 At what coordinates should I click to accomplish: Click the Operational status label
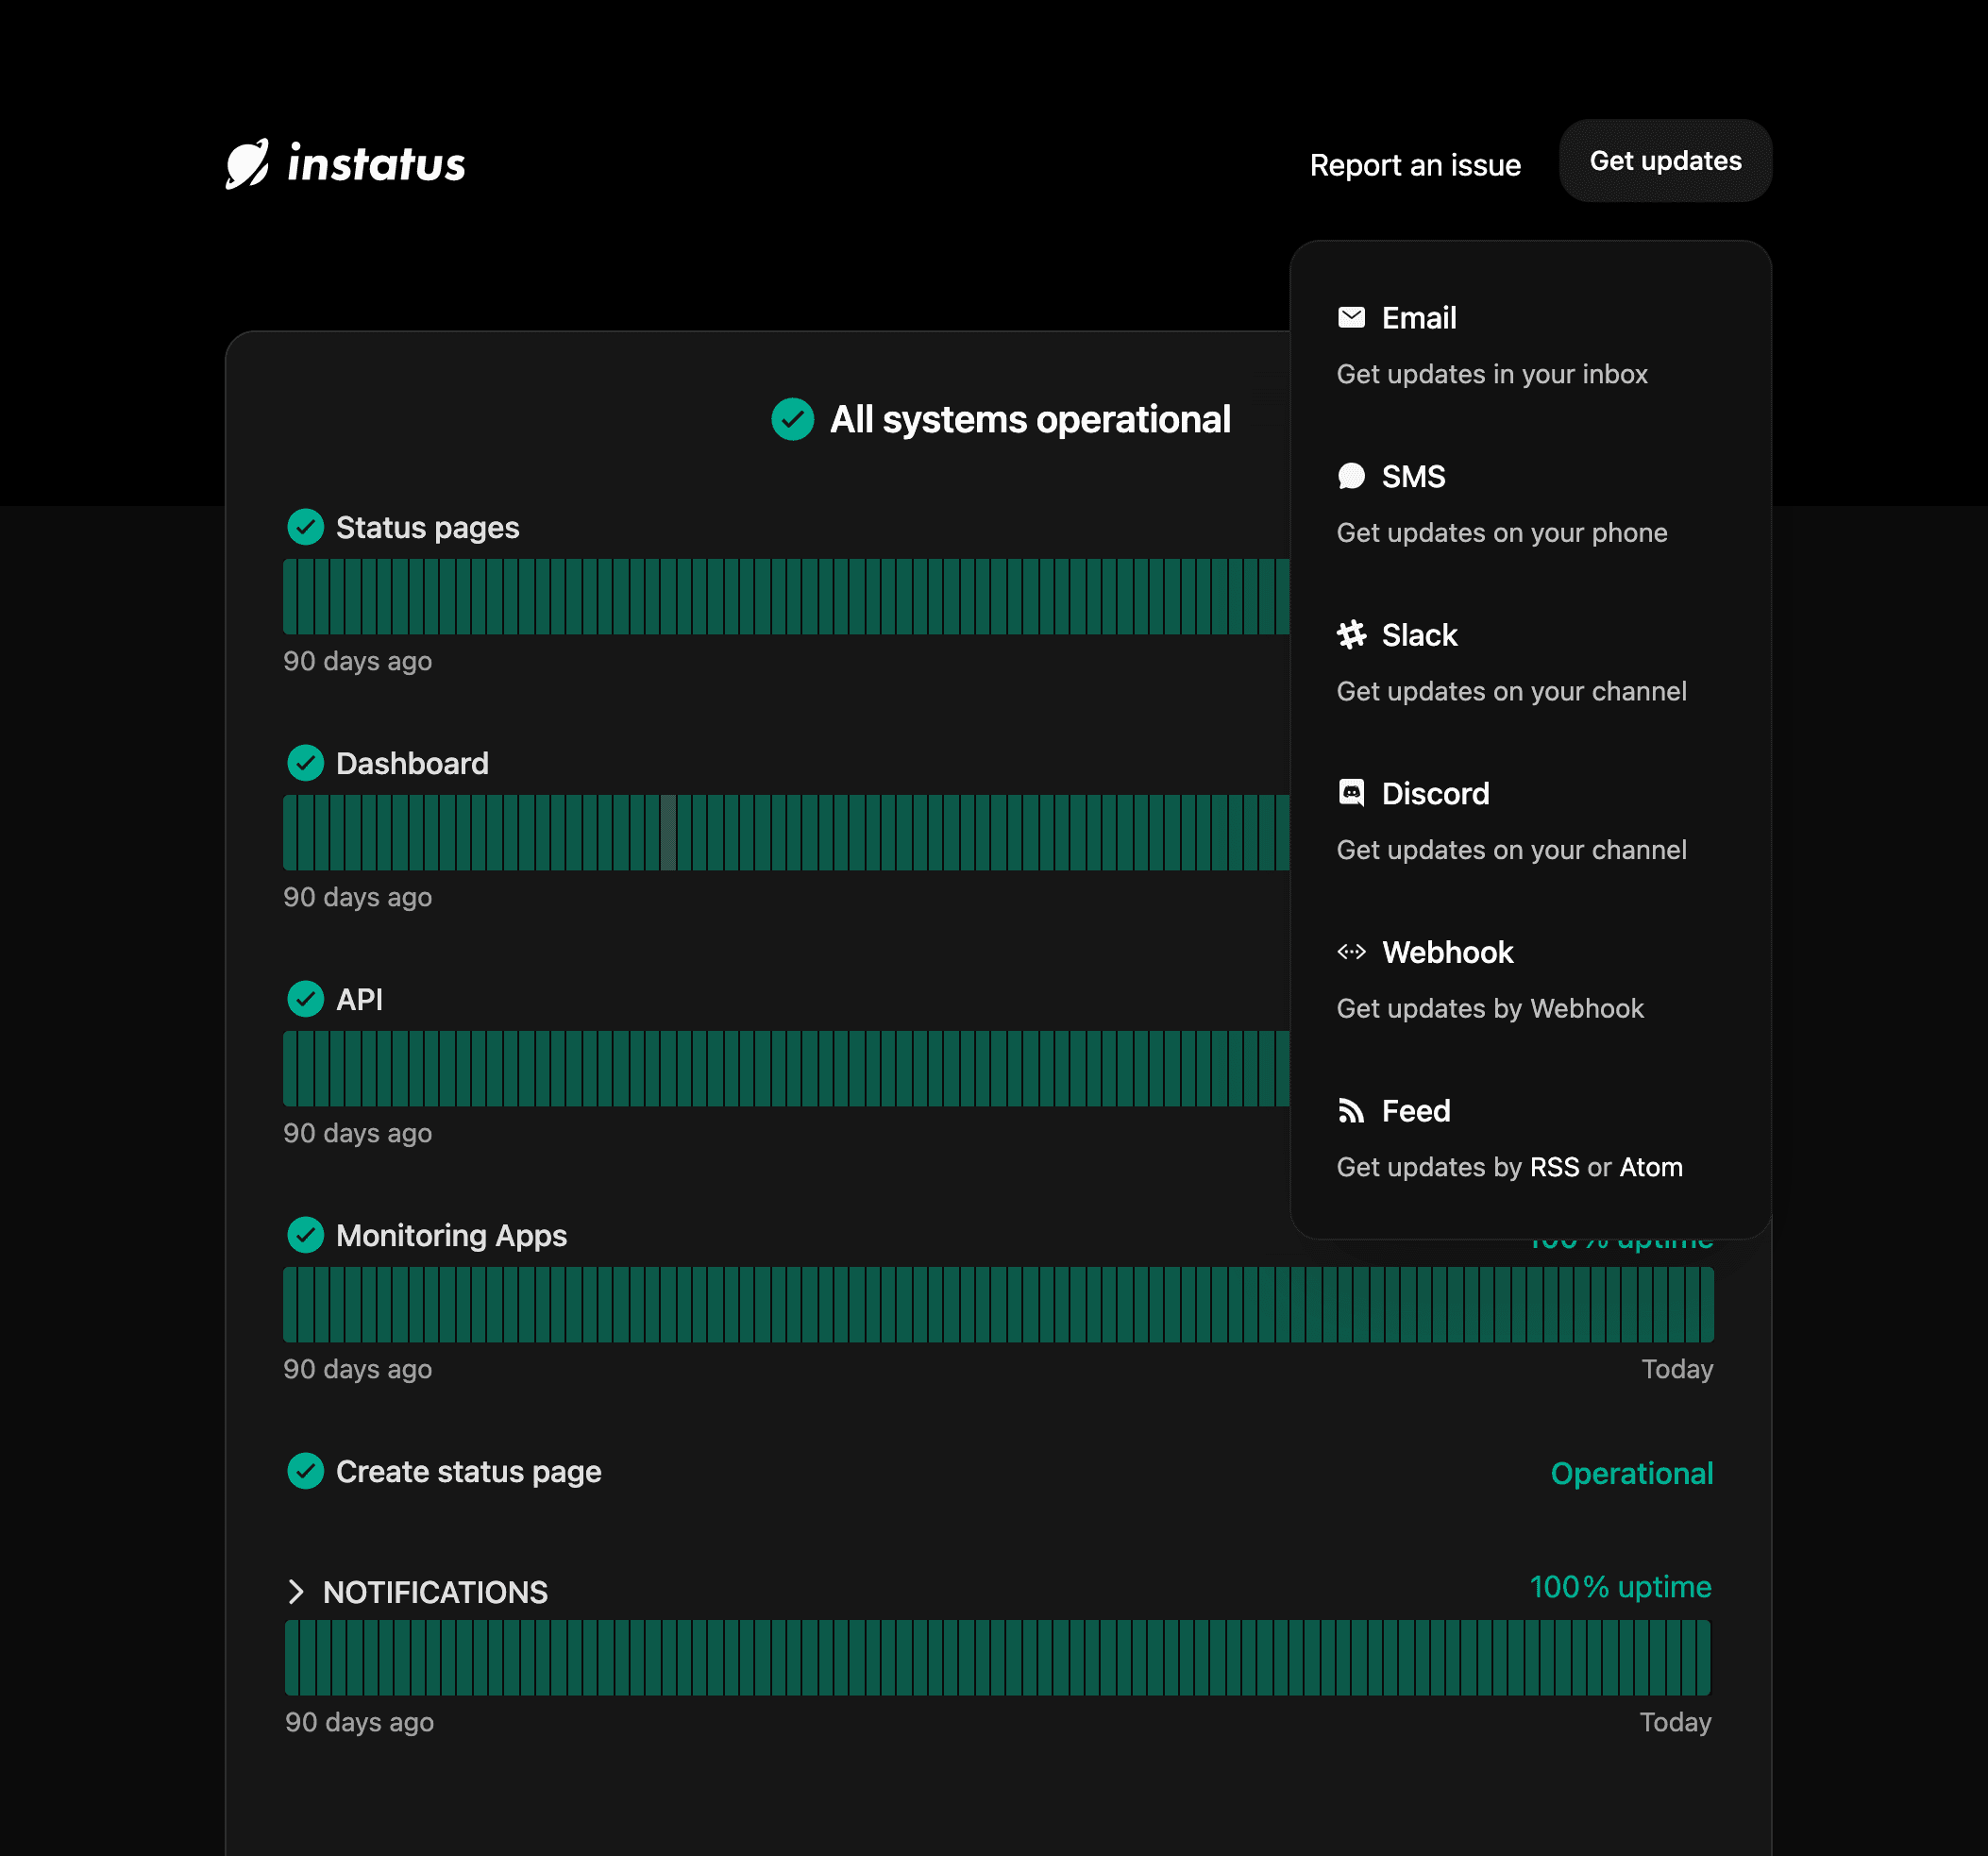[1632, 1473]
